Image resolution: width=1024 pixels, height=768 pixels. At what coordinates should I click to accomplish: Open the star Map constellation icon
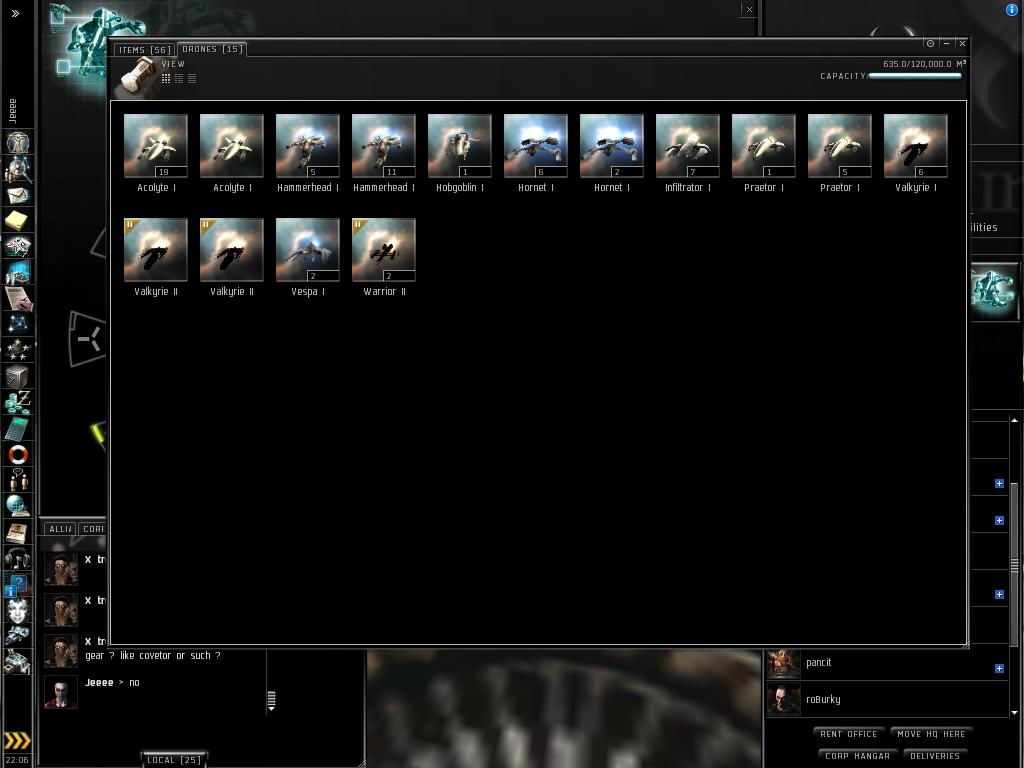pos(18,324)
